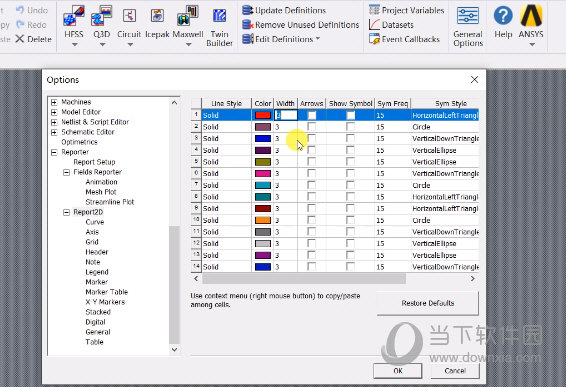Click the red color swatch row 1
The height and width of the screenshot is (387, 566).
click(x=263, y=115)
